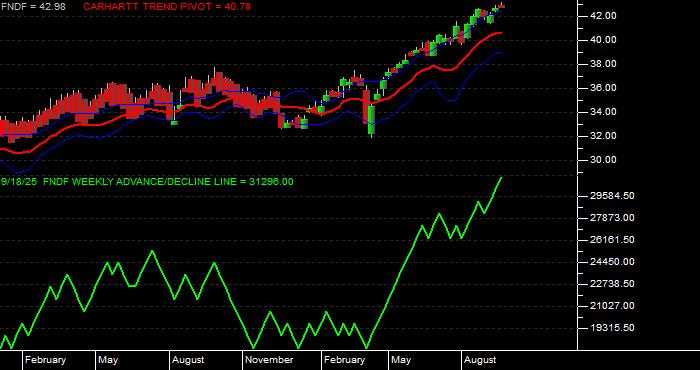Click the 36.00 price axis value
This screenshot has width=700, height=370.
(603, 88)
